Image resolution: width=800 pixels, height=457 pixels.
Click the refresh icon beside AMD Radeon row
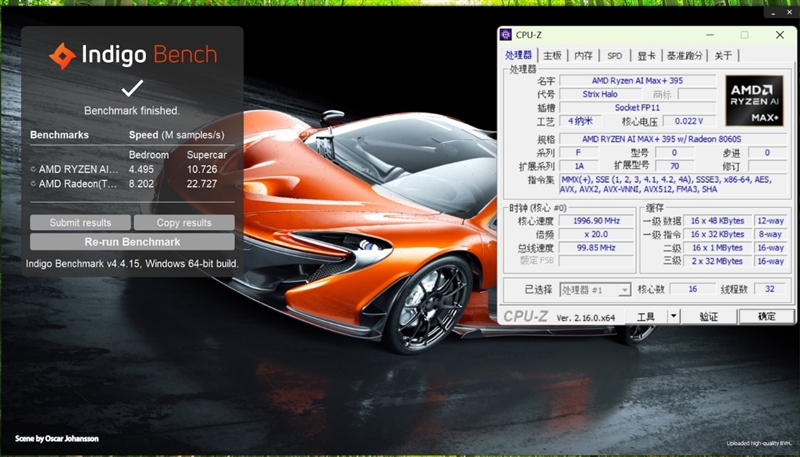(x=33, y=184)
